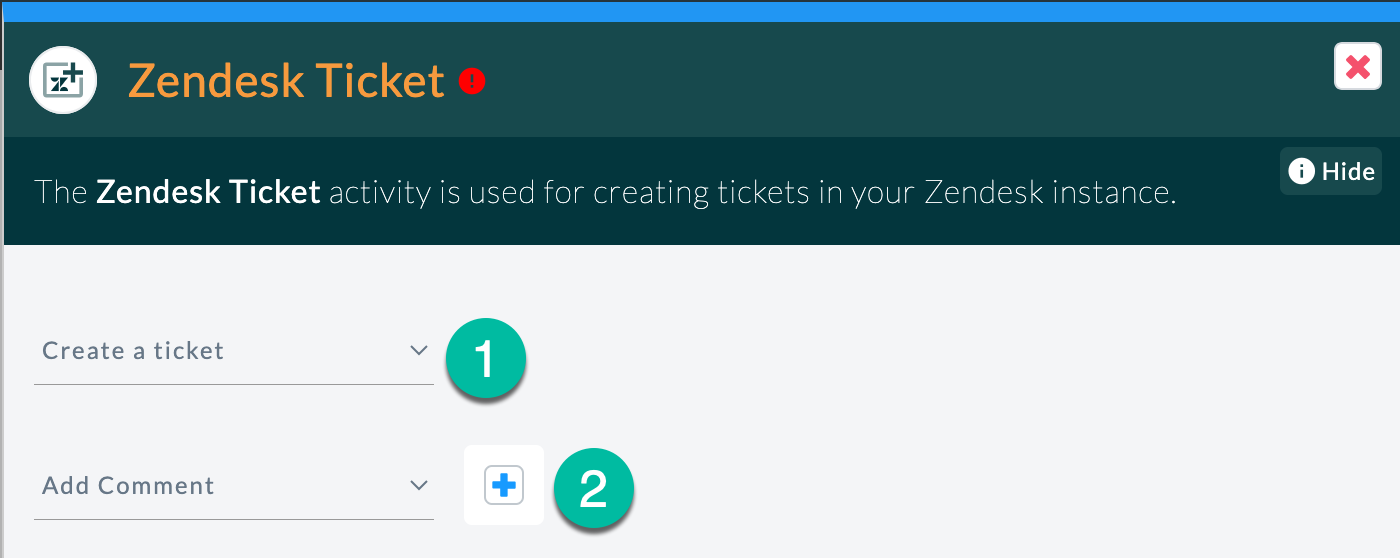This screenshot has width=1400, height=558.
Task: Click the red error alert indicator
Action: point(472,81)
